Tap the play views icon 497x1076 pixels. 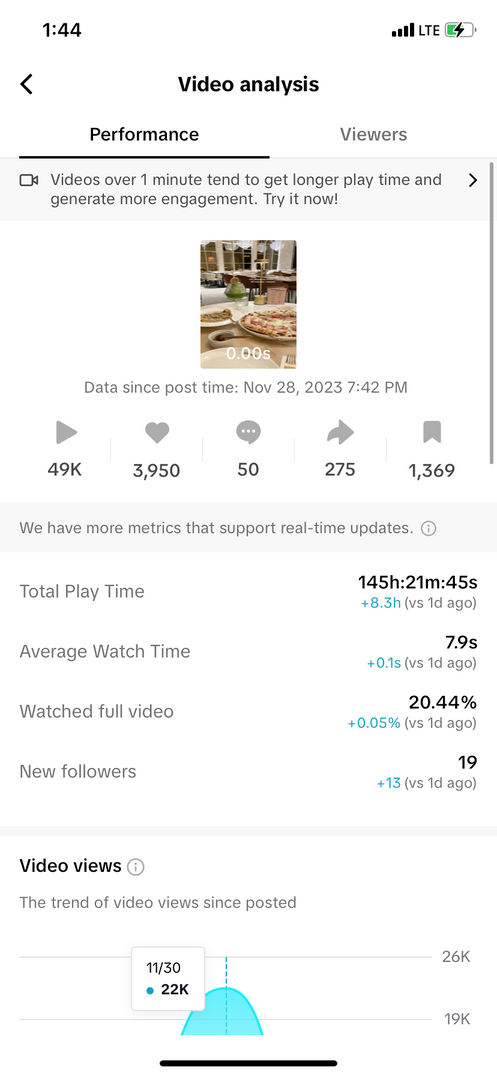point(66,432)
